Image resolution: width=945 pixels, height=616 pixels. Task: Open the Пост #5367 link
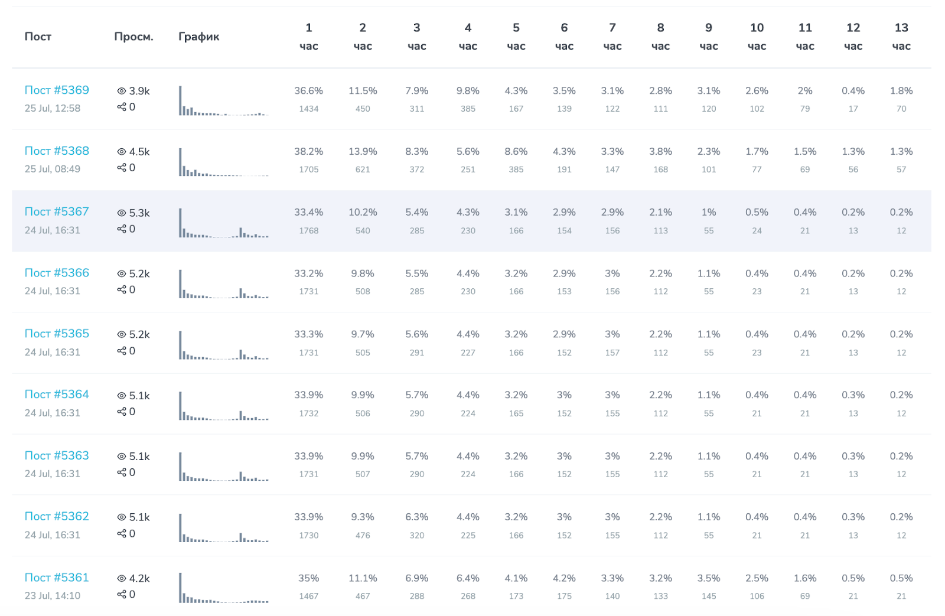tap(57, 212)
